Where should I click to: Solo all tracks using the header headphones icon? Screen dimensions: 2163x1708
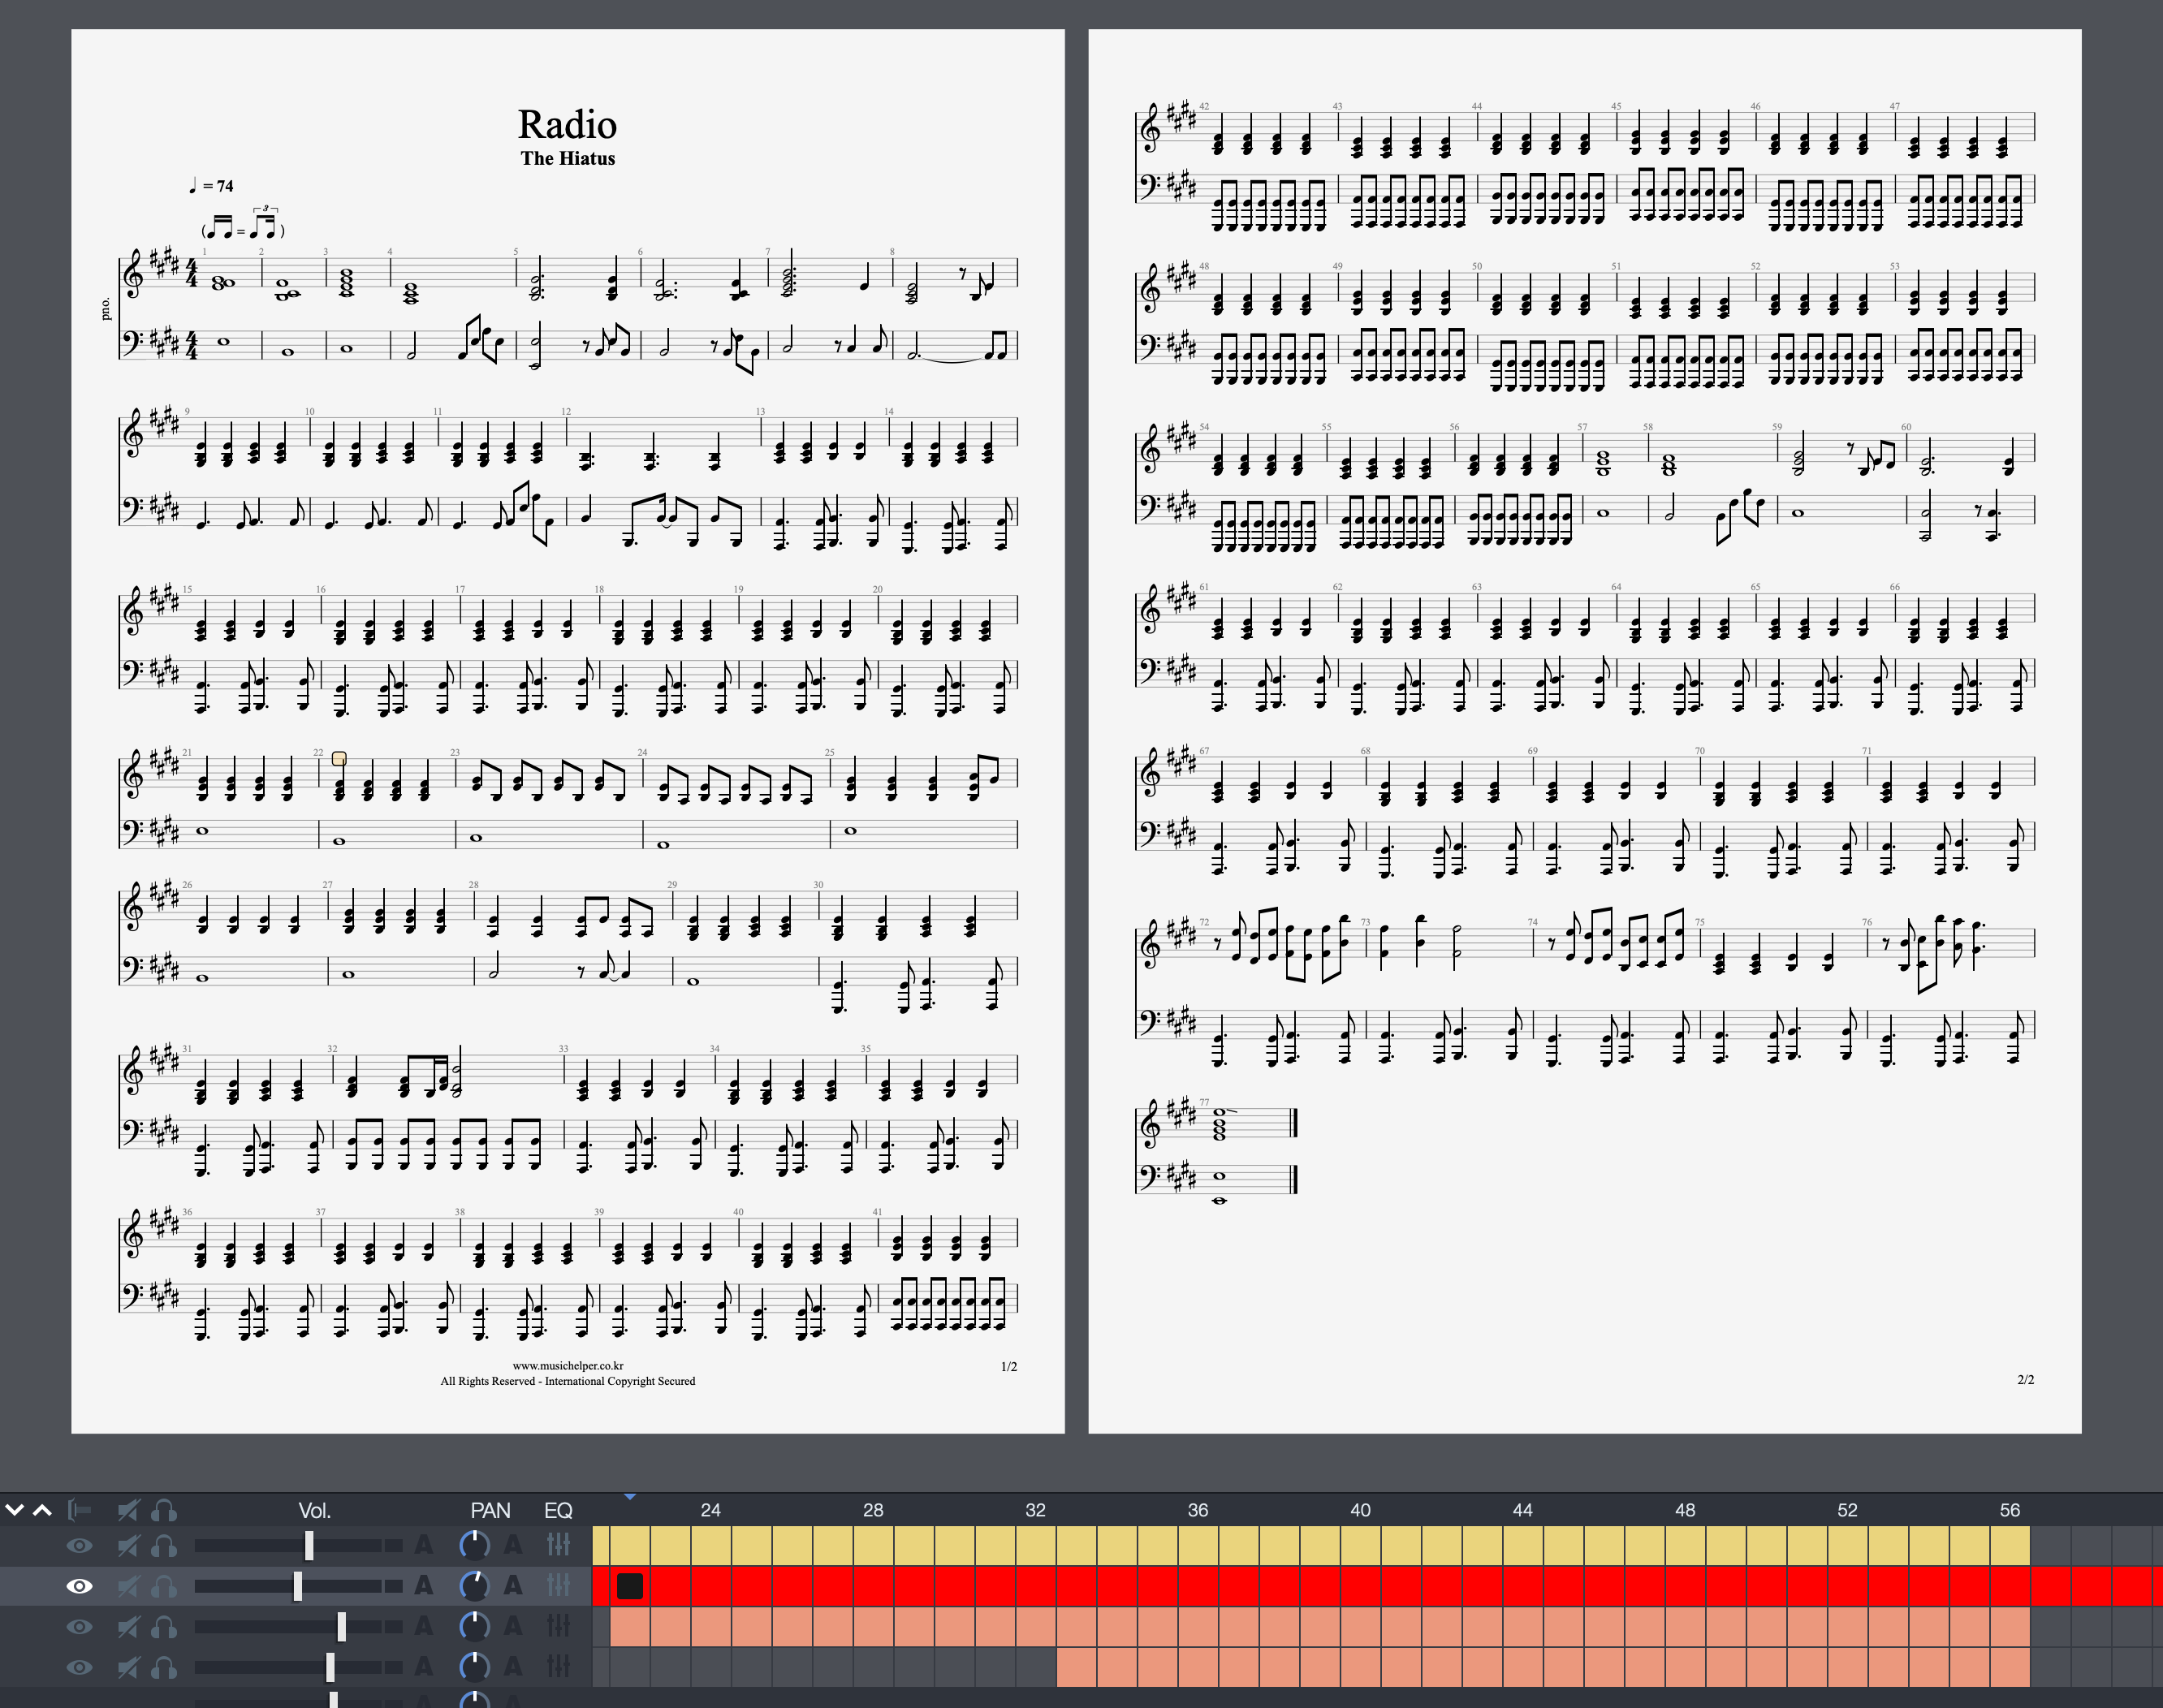164,1510
